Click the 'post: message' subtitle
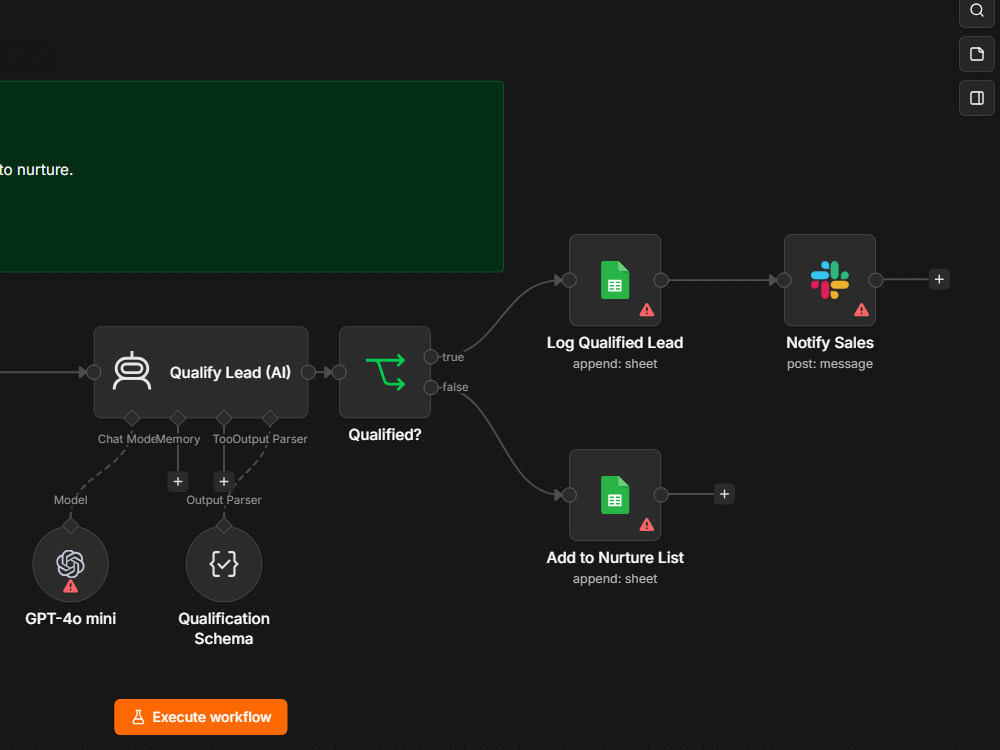 tap(830, 364)
